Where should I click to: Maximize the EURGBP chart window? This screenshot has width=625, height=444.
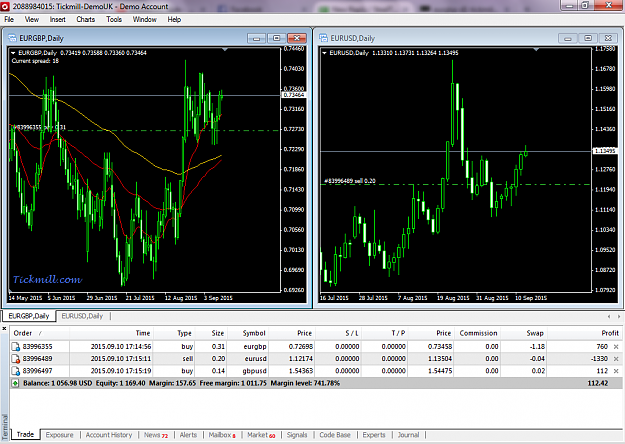(276, 38)
